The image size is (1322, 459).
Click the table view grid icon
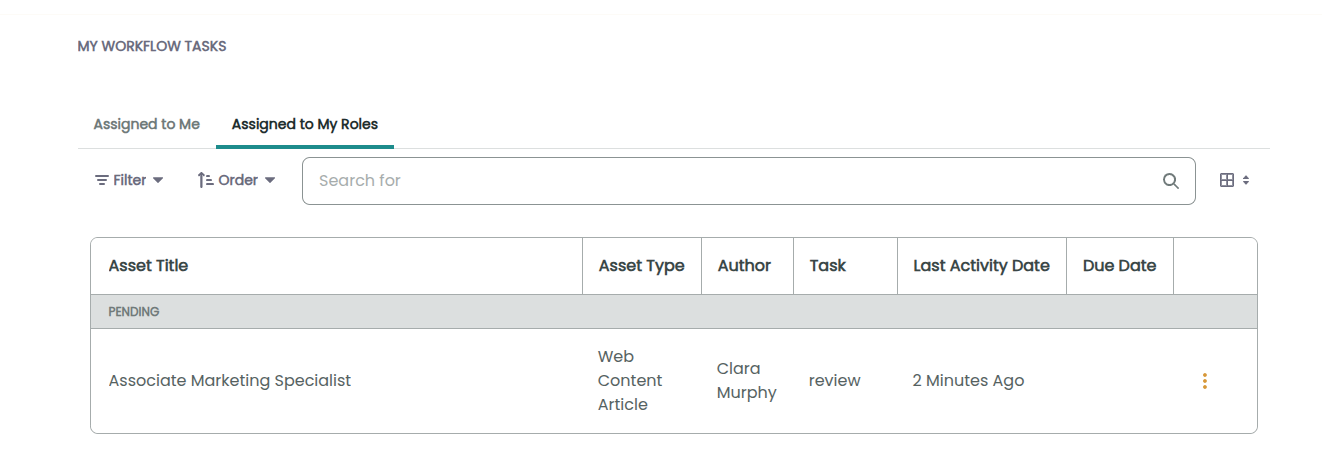(x=1227, y=181)
